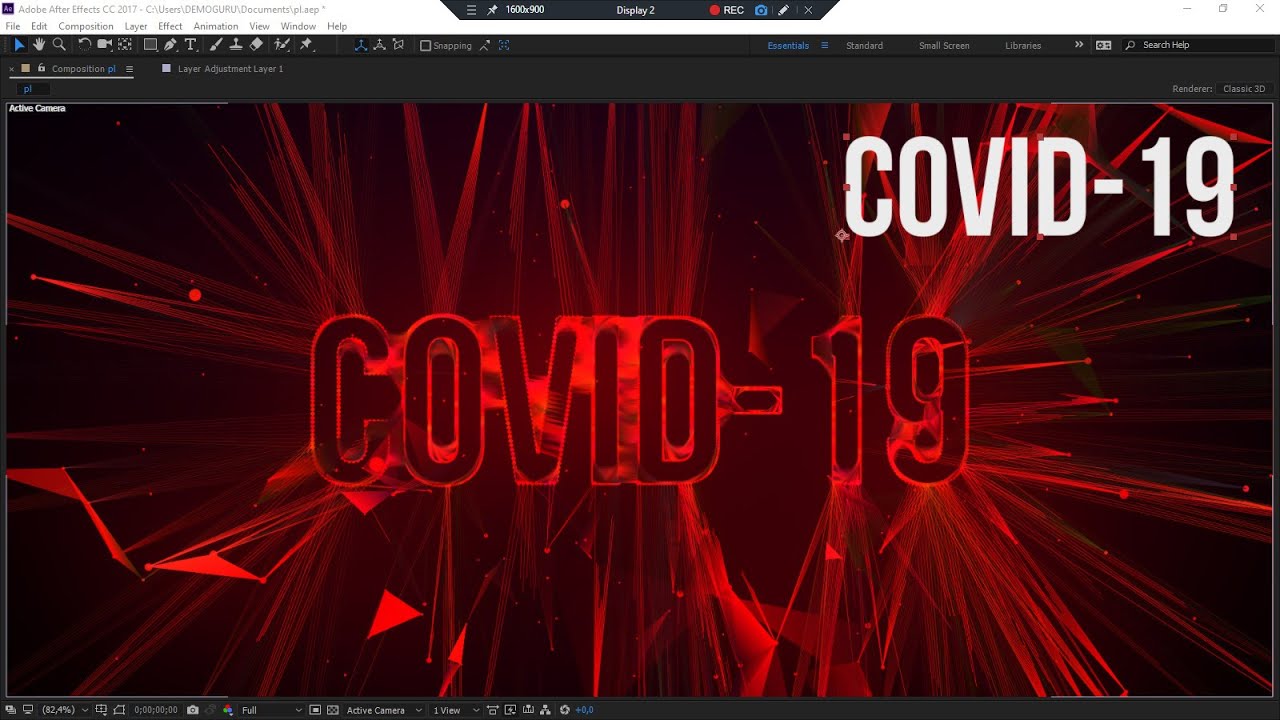The image size is (1280, 720).
Task: Open the Timeline panel from viewer
Action: point(528,710)
